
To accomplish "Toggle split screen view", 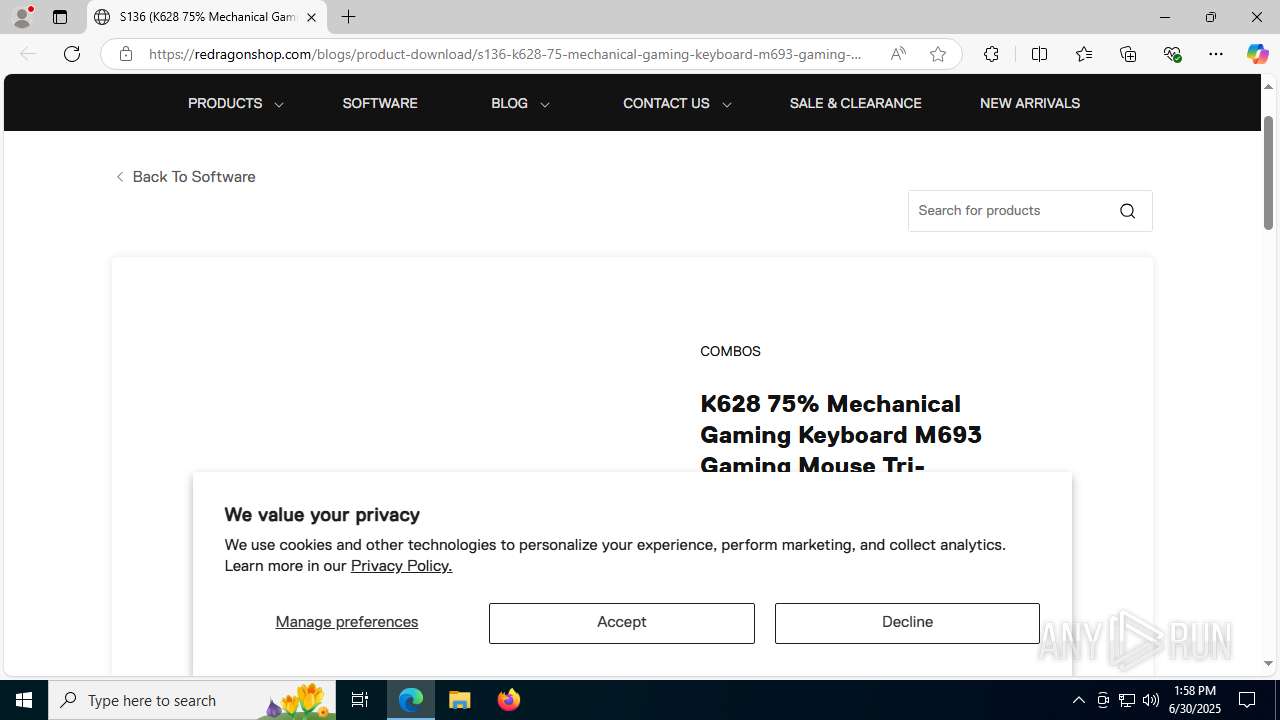I will coord(1039,54).
